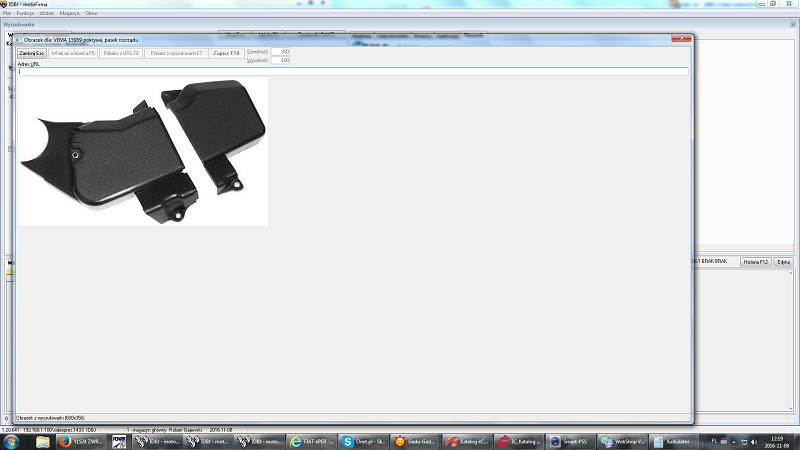Focus the Szerokość width field
The image size is (800, 450).
tap(281, 52)
